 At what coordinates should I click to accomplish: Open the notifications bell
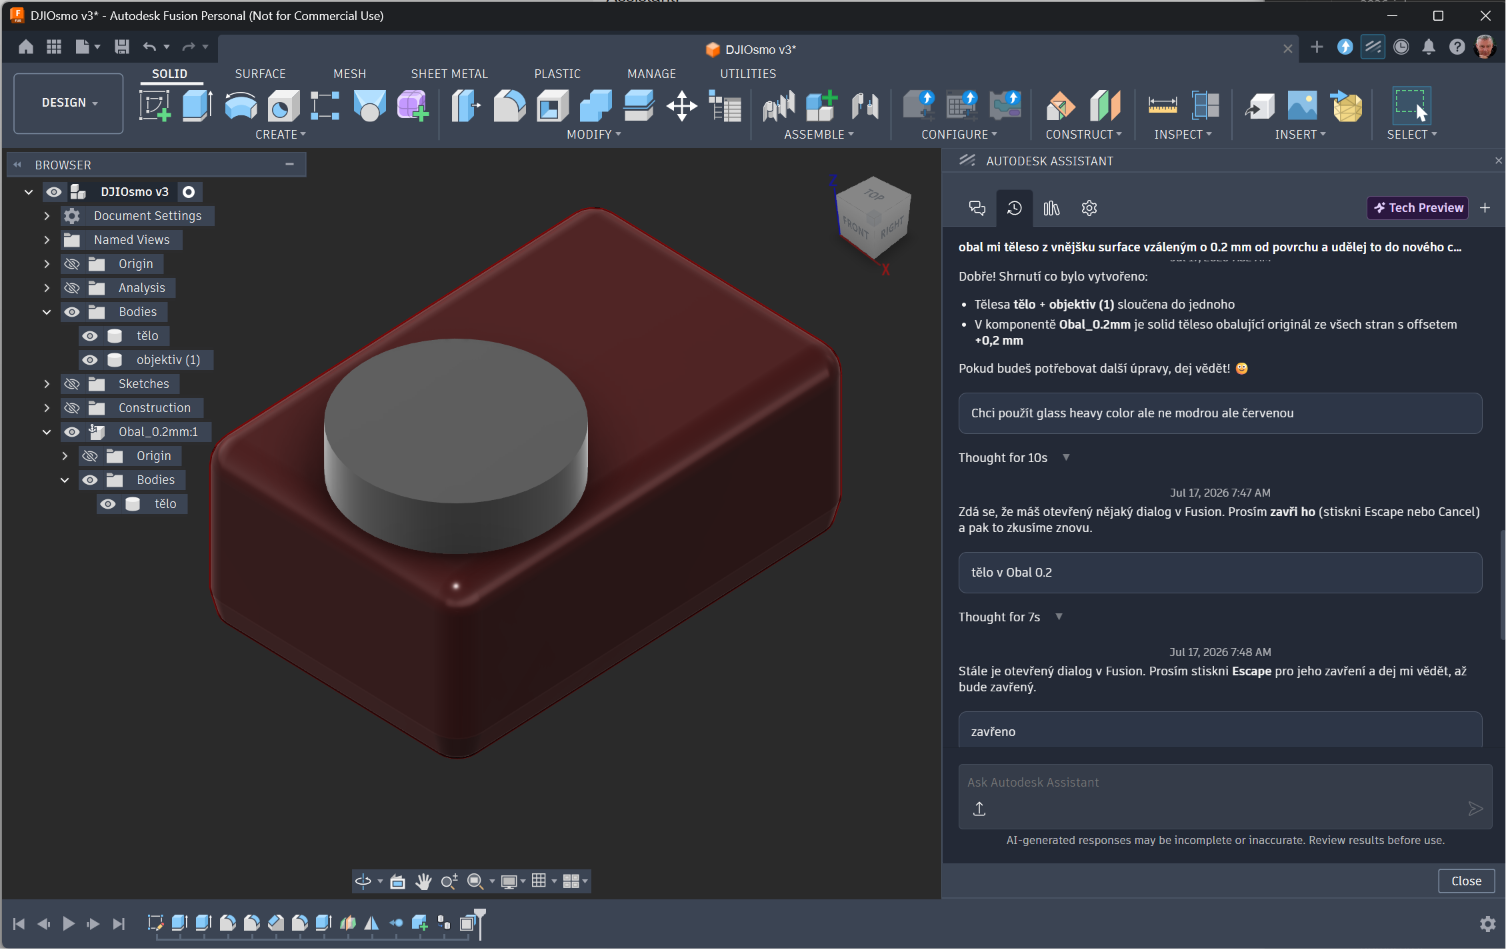tap(1429, 47)
